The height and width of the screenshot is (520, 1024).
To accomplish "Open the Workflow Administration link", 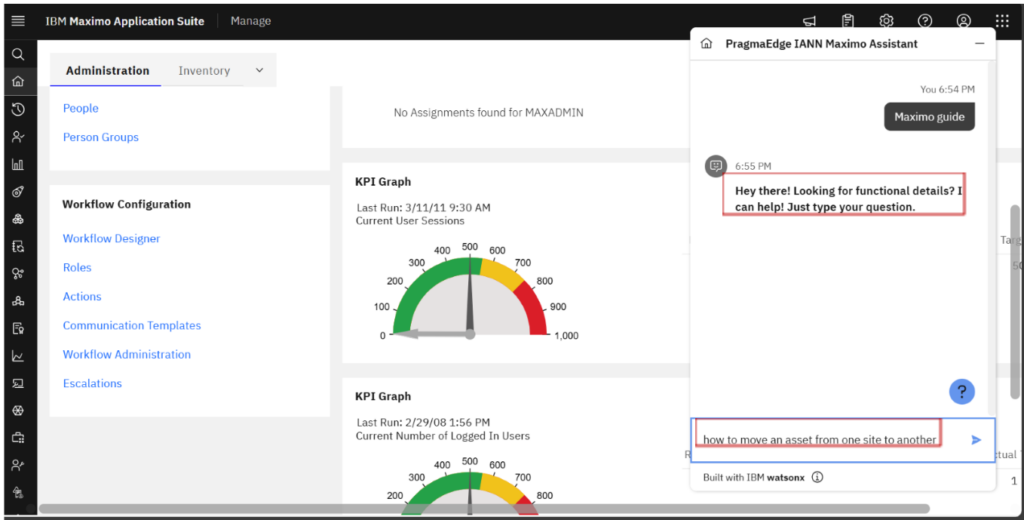I will [x=127, y=354].
